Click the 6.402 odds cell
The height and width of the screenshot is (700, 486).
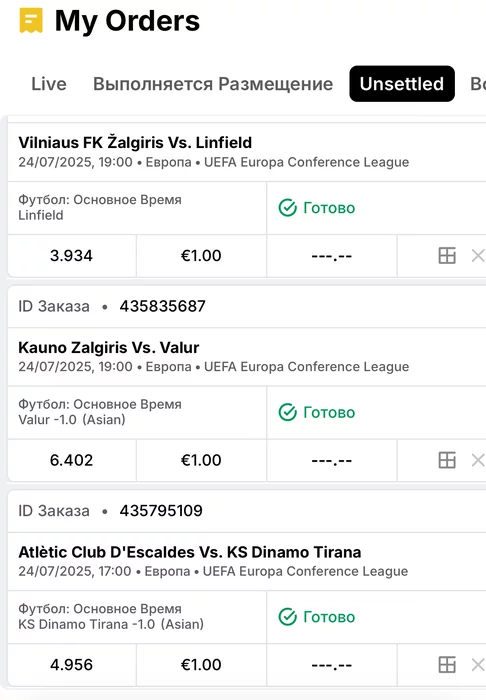(x=71, y=460)
